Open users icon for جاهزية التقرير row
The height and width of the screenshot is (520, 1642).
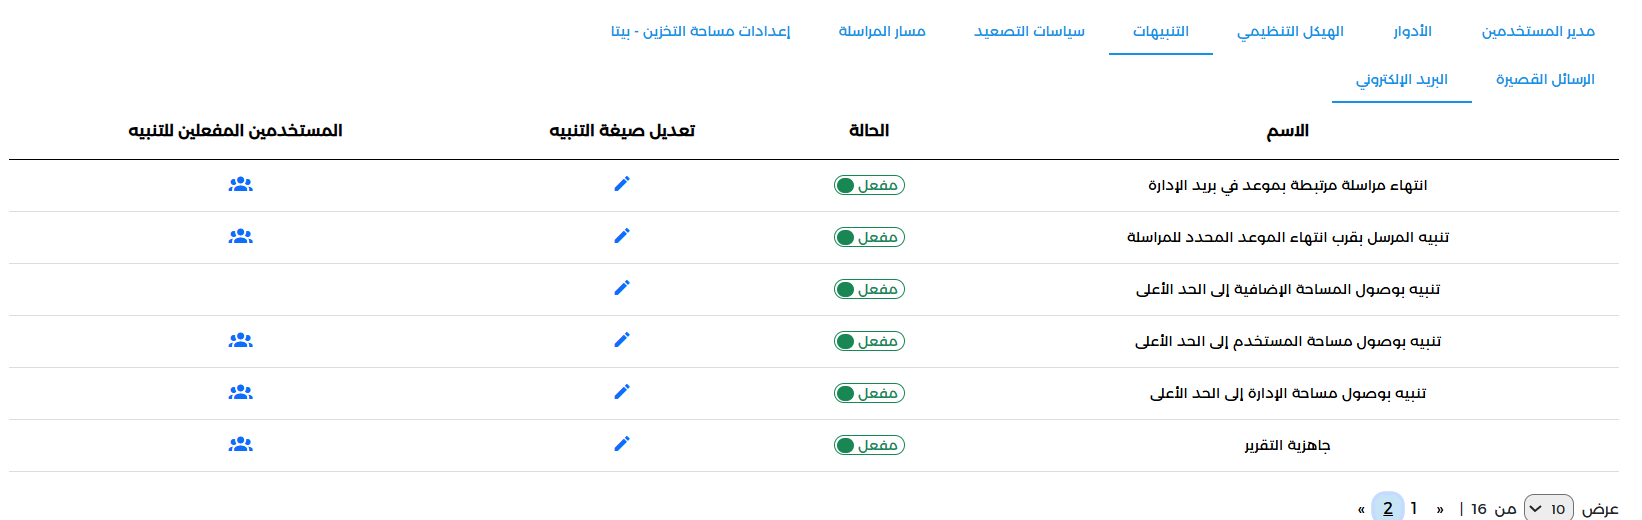click(x=241, y=445)
